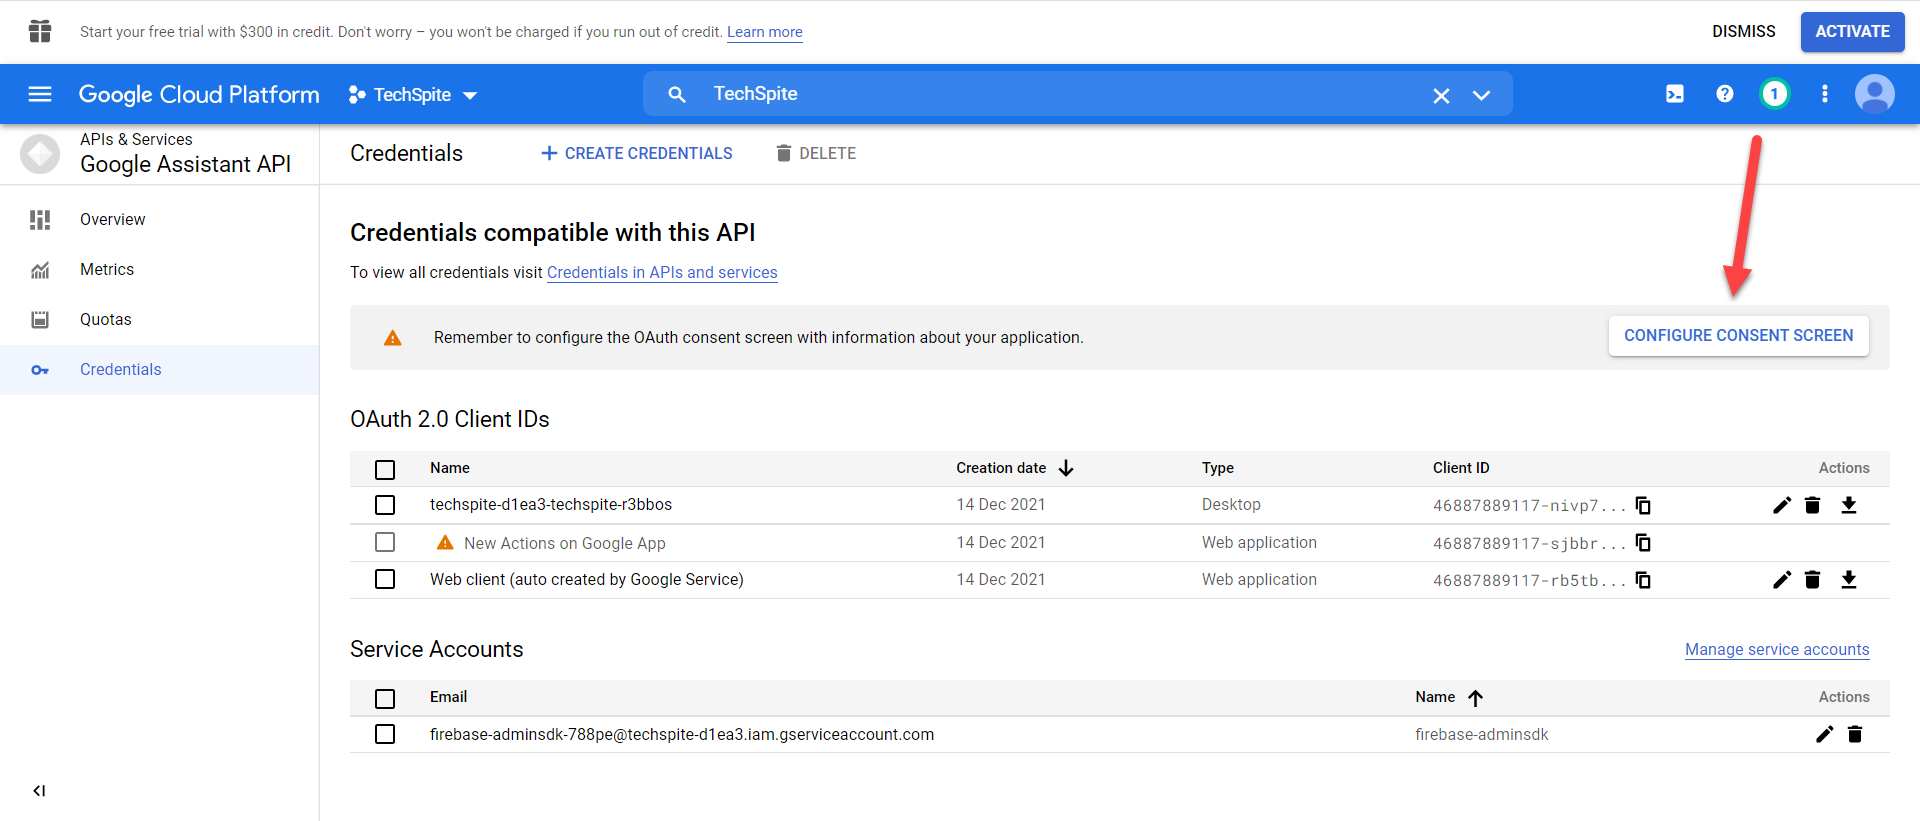
Task: Go to Metrics in the sidebar
Action: pyautogui.click(x=107, y=270)
